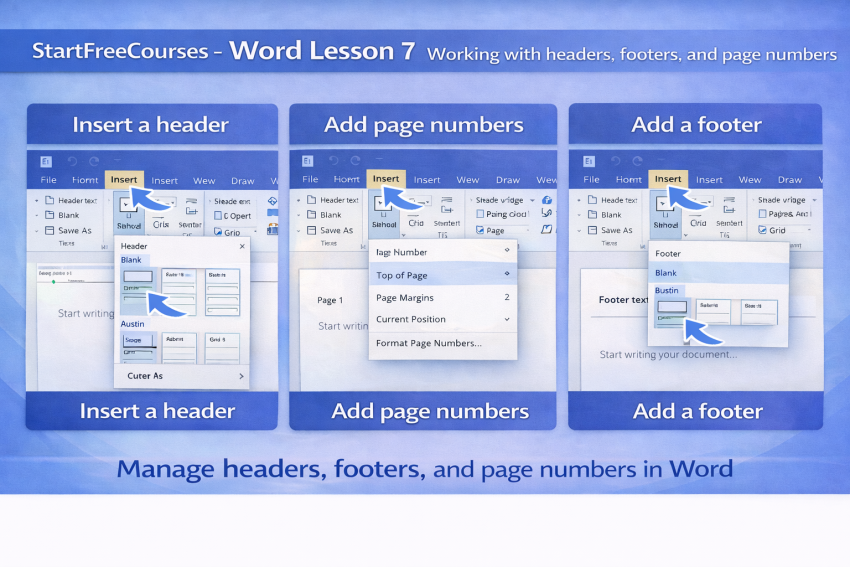Click the Sawe As icon in the Insert a header panel

49,230
